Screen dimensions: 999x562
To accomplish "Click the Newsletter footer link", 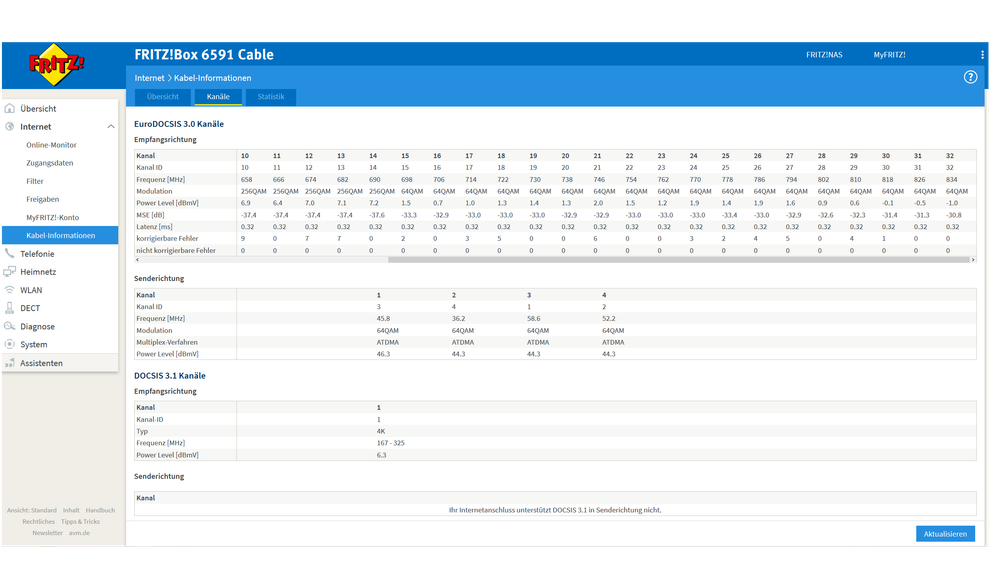I will point(48,533).
